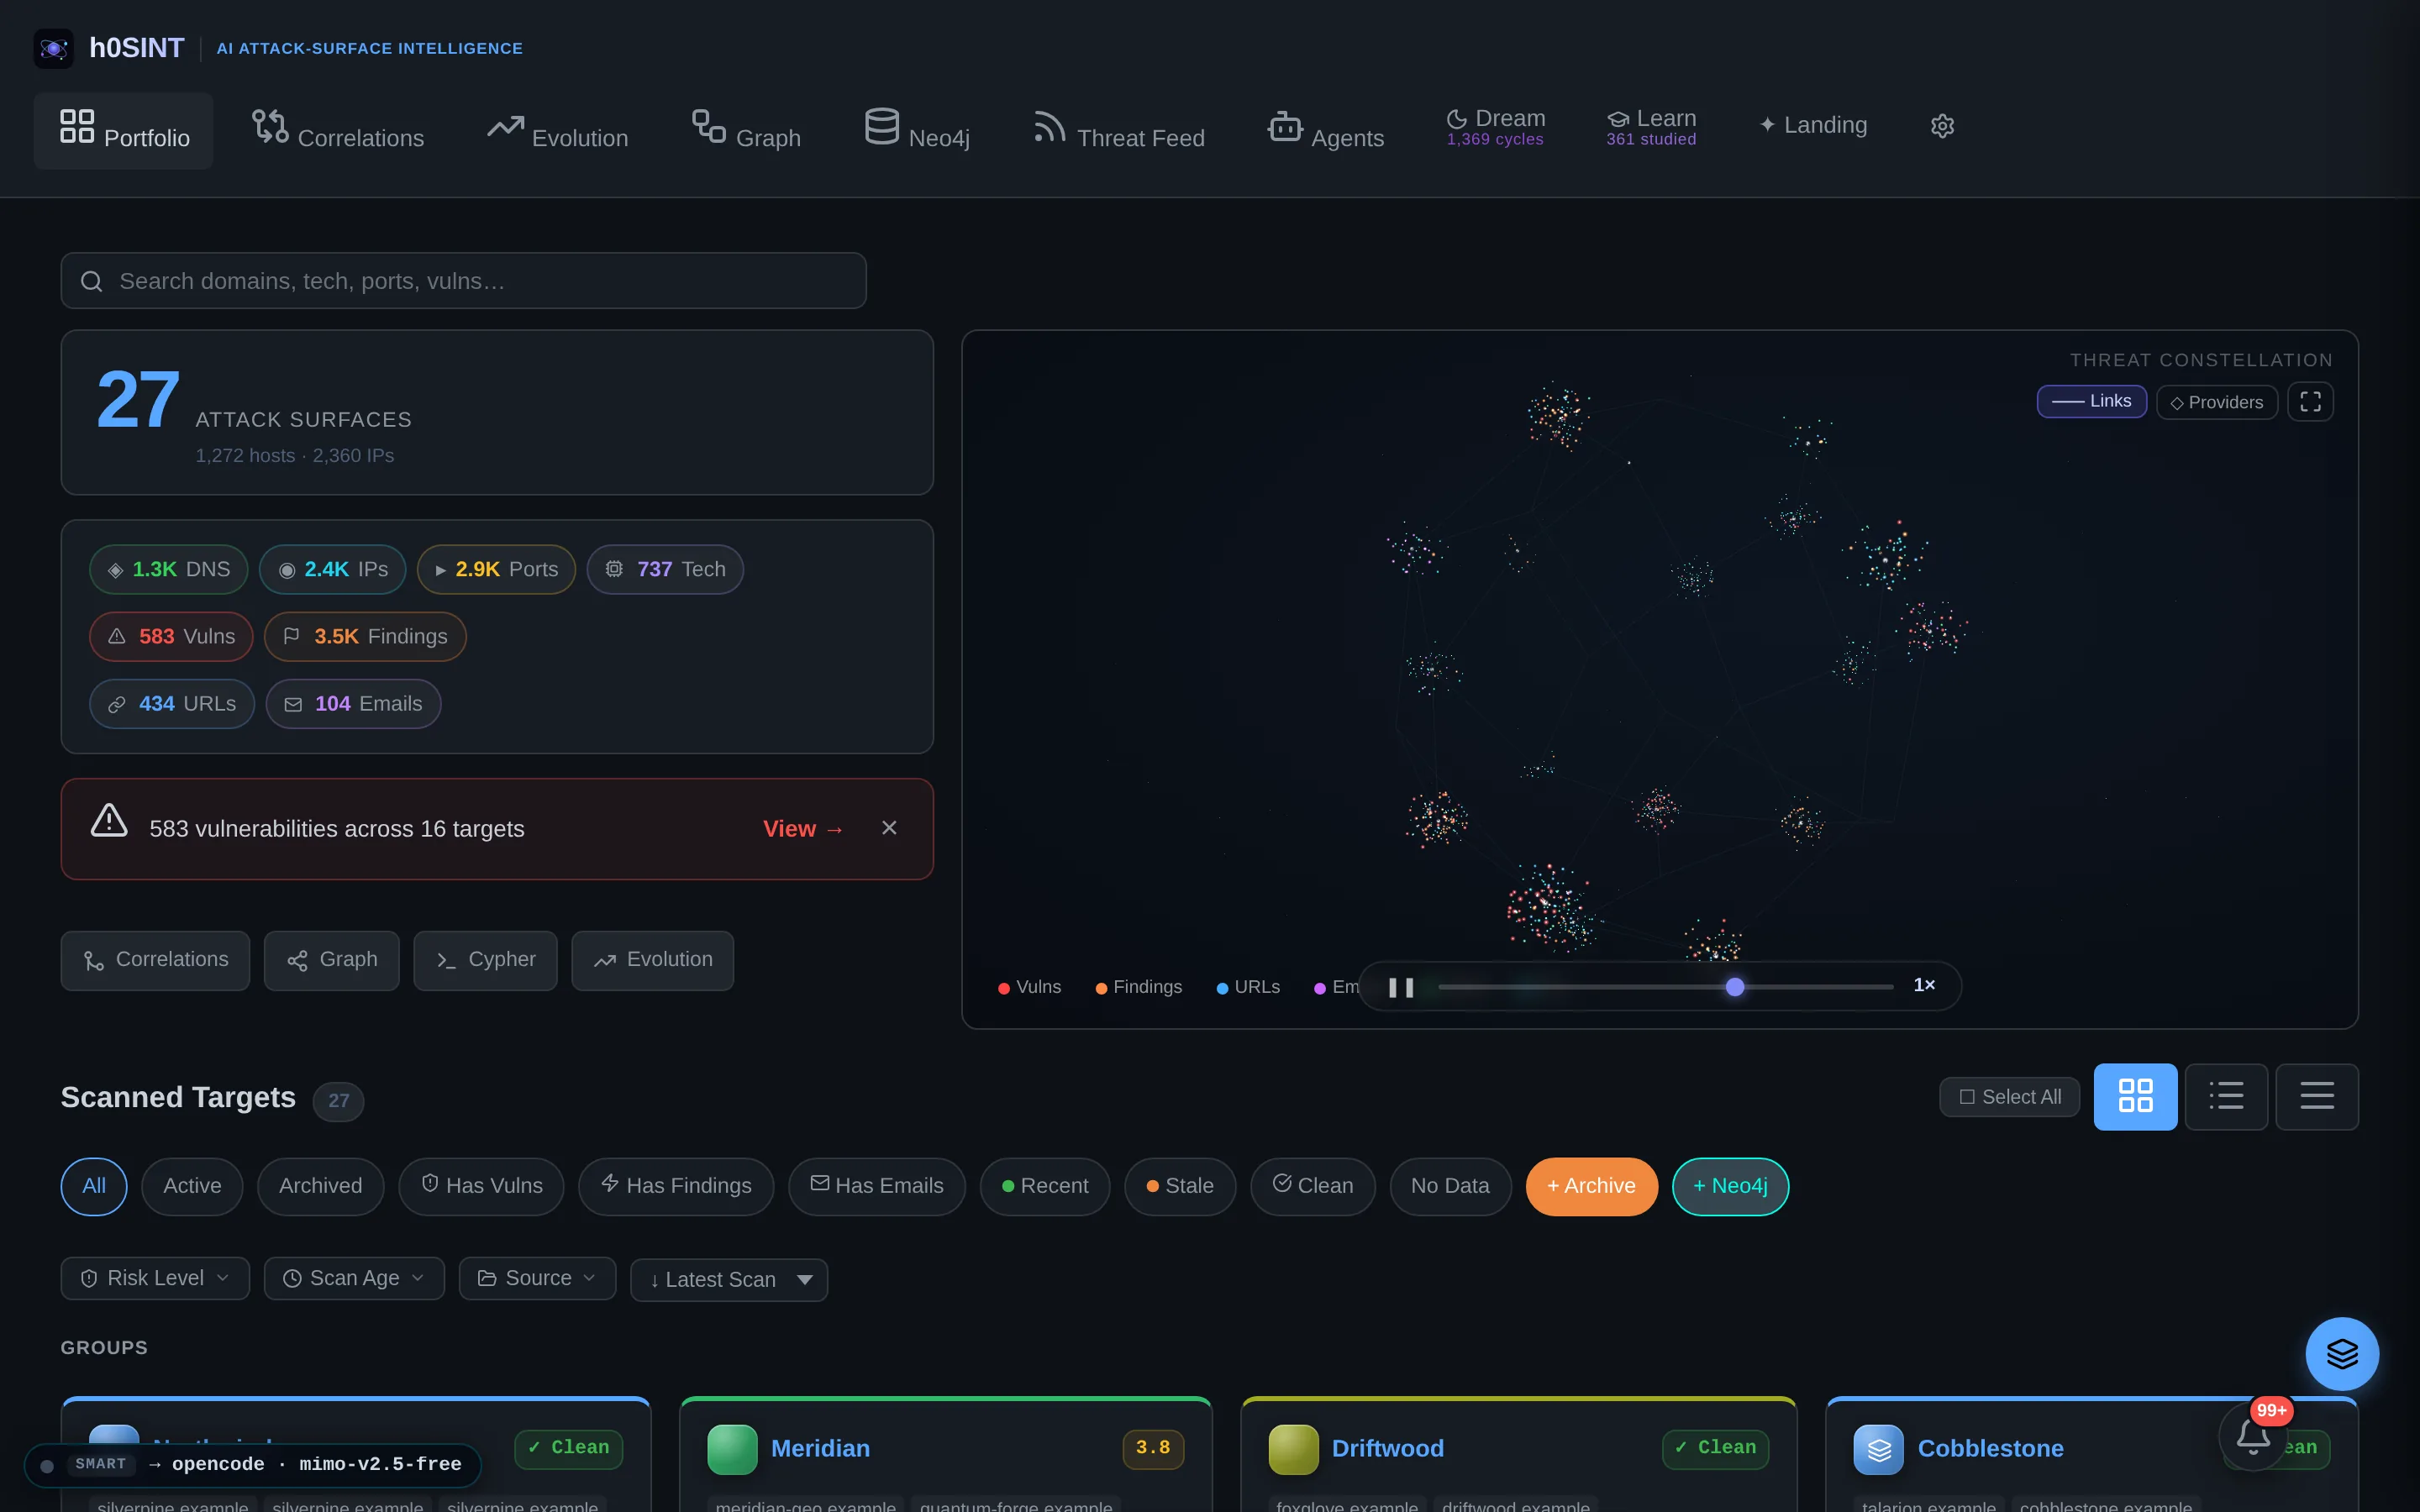Open the Correlations nav tab
Image resolution: width=2420 pixels, height=1512 pixels.
pyautogui.click(x=338, y=130)
